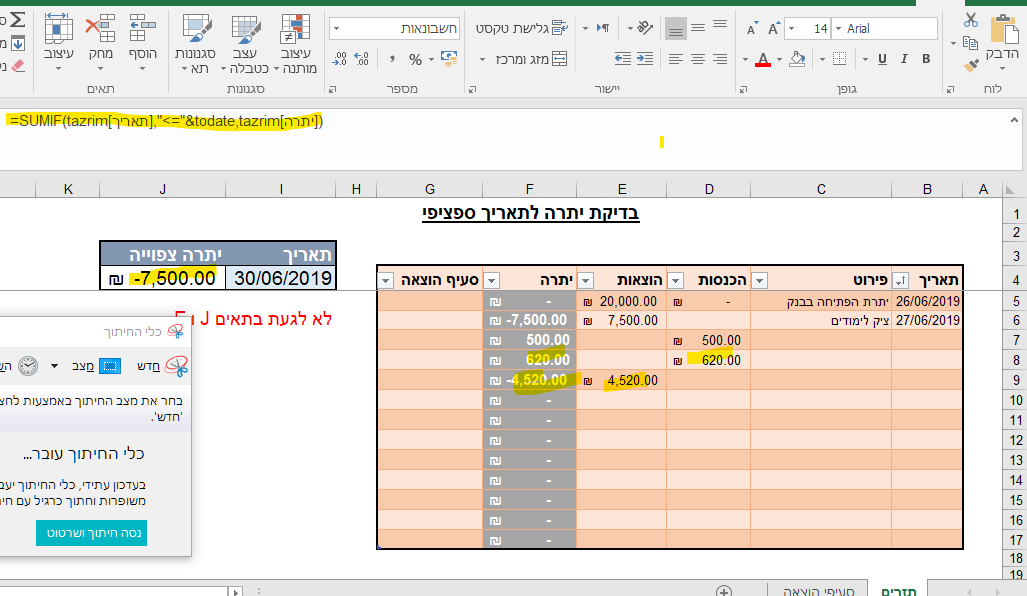Viewport: 1027px width, 596px height.
Task: Click the נסה חיתוך ושרטוט teal button
Action: tap(90, 533)
